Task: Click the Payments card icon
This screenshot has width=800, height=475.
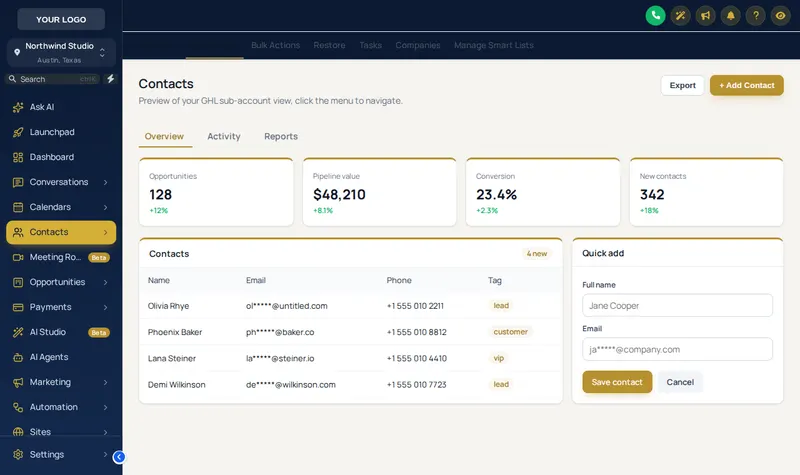Action: (18, 307)
